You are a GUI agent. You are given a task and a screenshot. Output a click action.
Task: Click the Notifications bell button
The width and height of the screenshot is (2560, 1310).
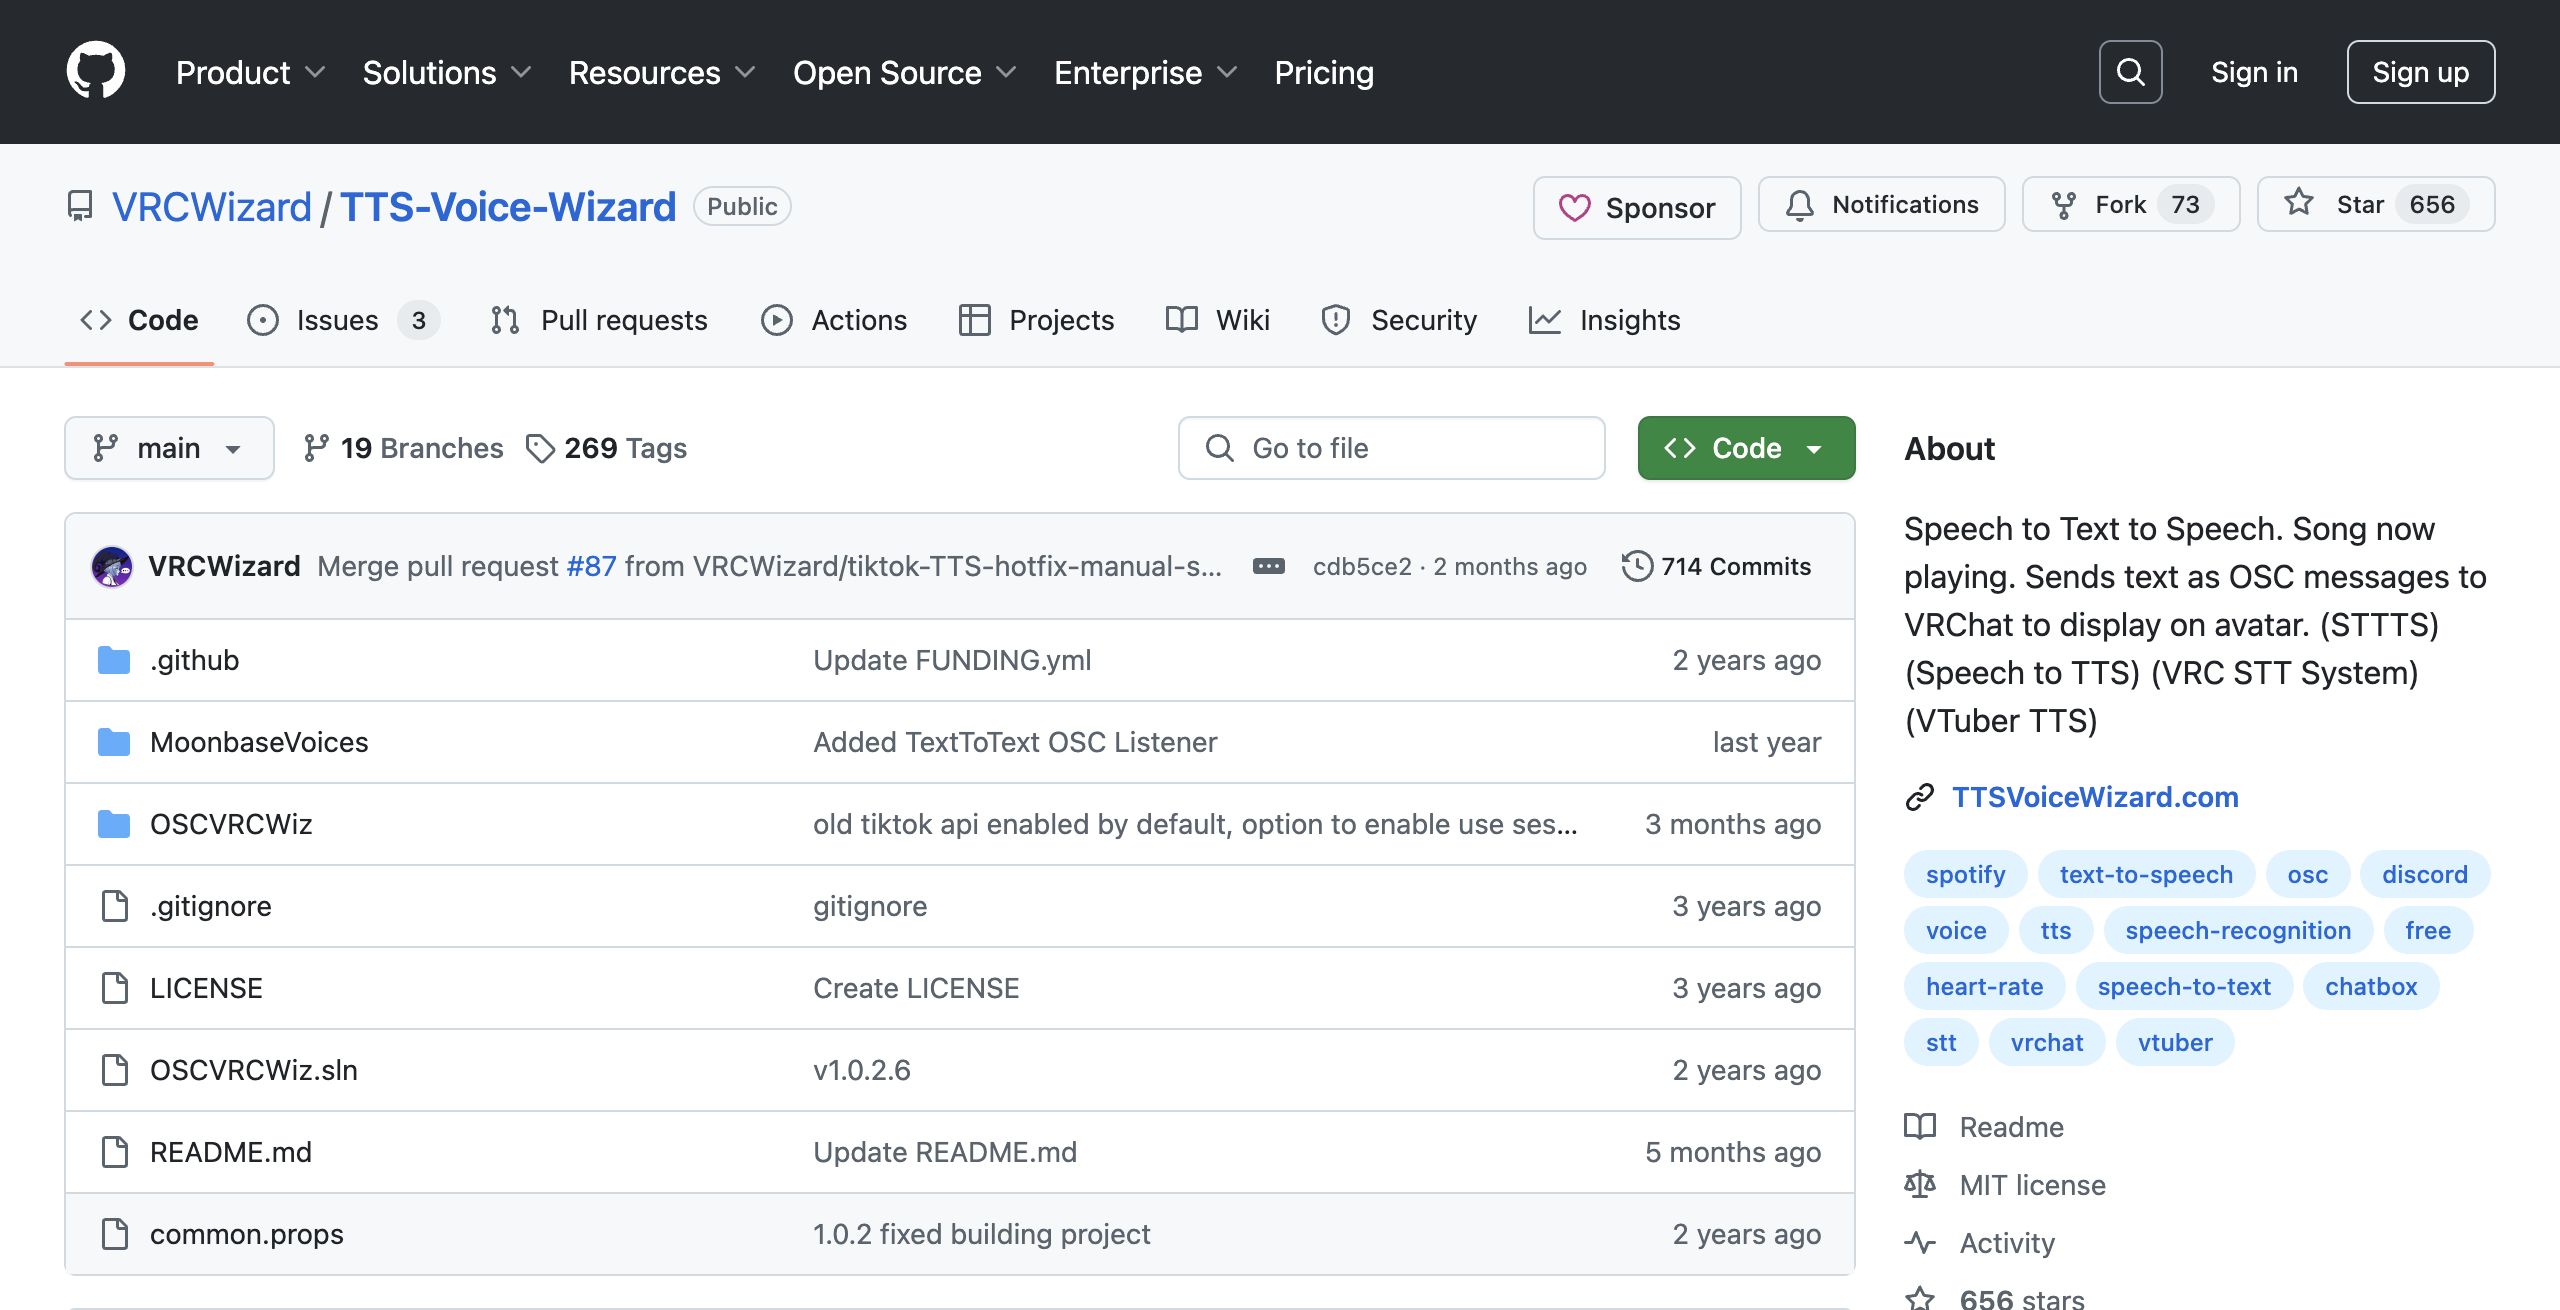coord(1881,205)
